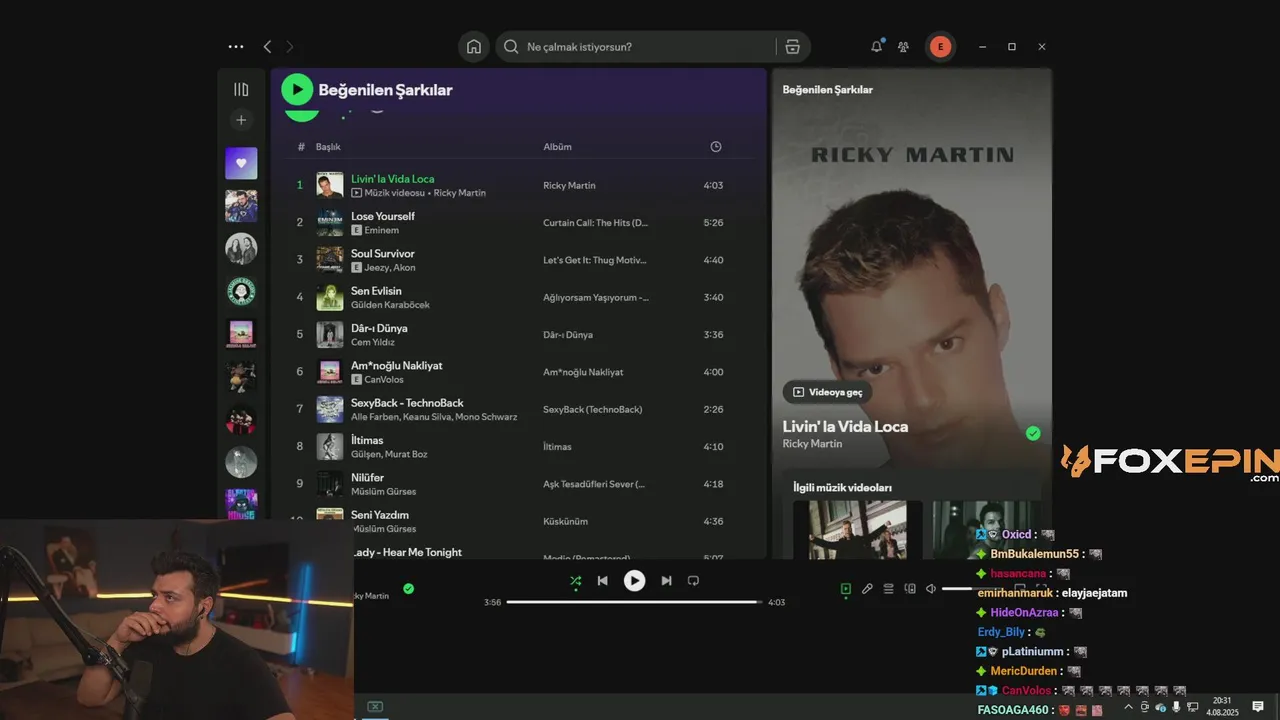Select the track 'Nilüfer'
Screen dimensions: 1280x720
[x=515, y=484]
